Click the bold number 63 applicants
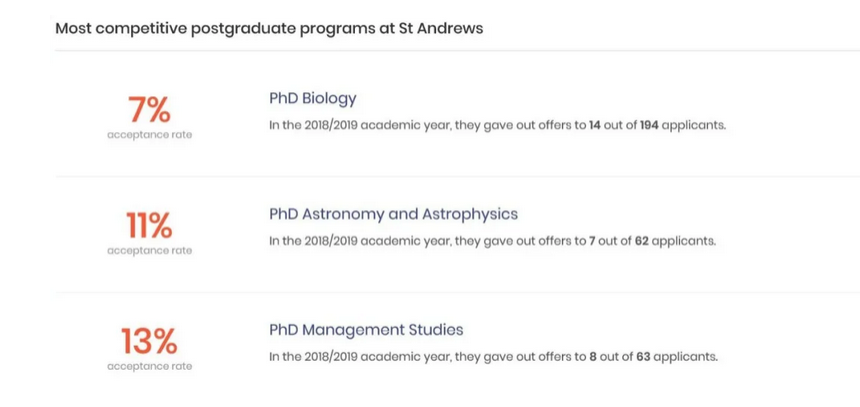This screenshot has height=407, width=860. [x=643, y=357]
